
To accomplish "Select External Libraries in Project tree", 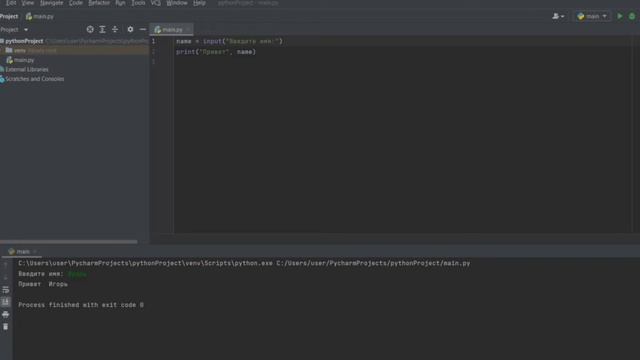I will coord(27,69).
